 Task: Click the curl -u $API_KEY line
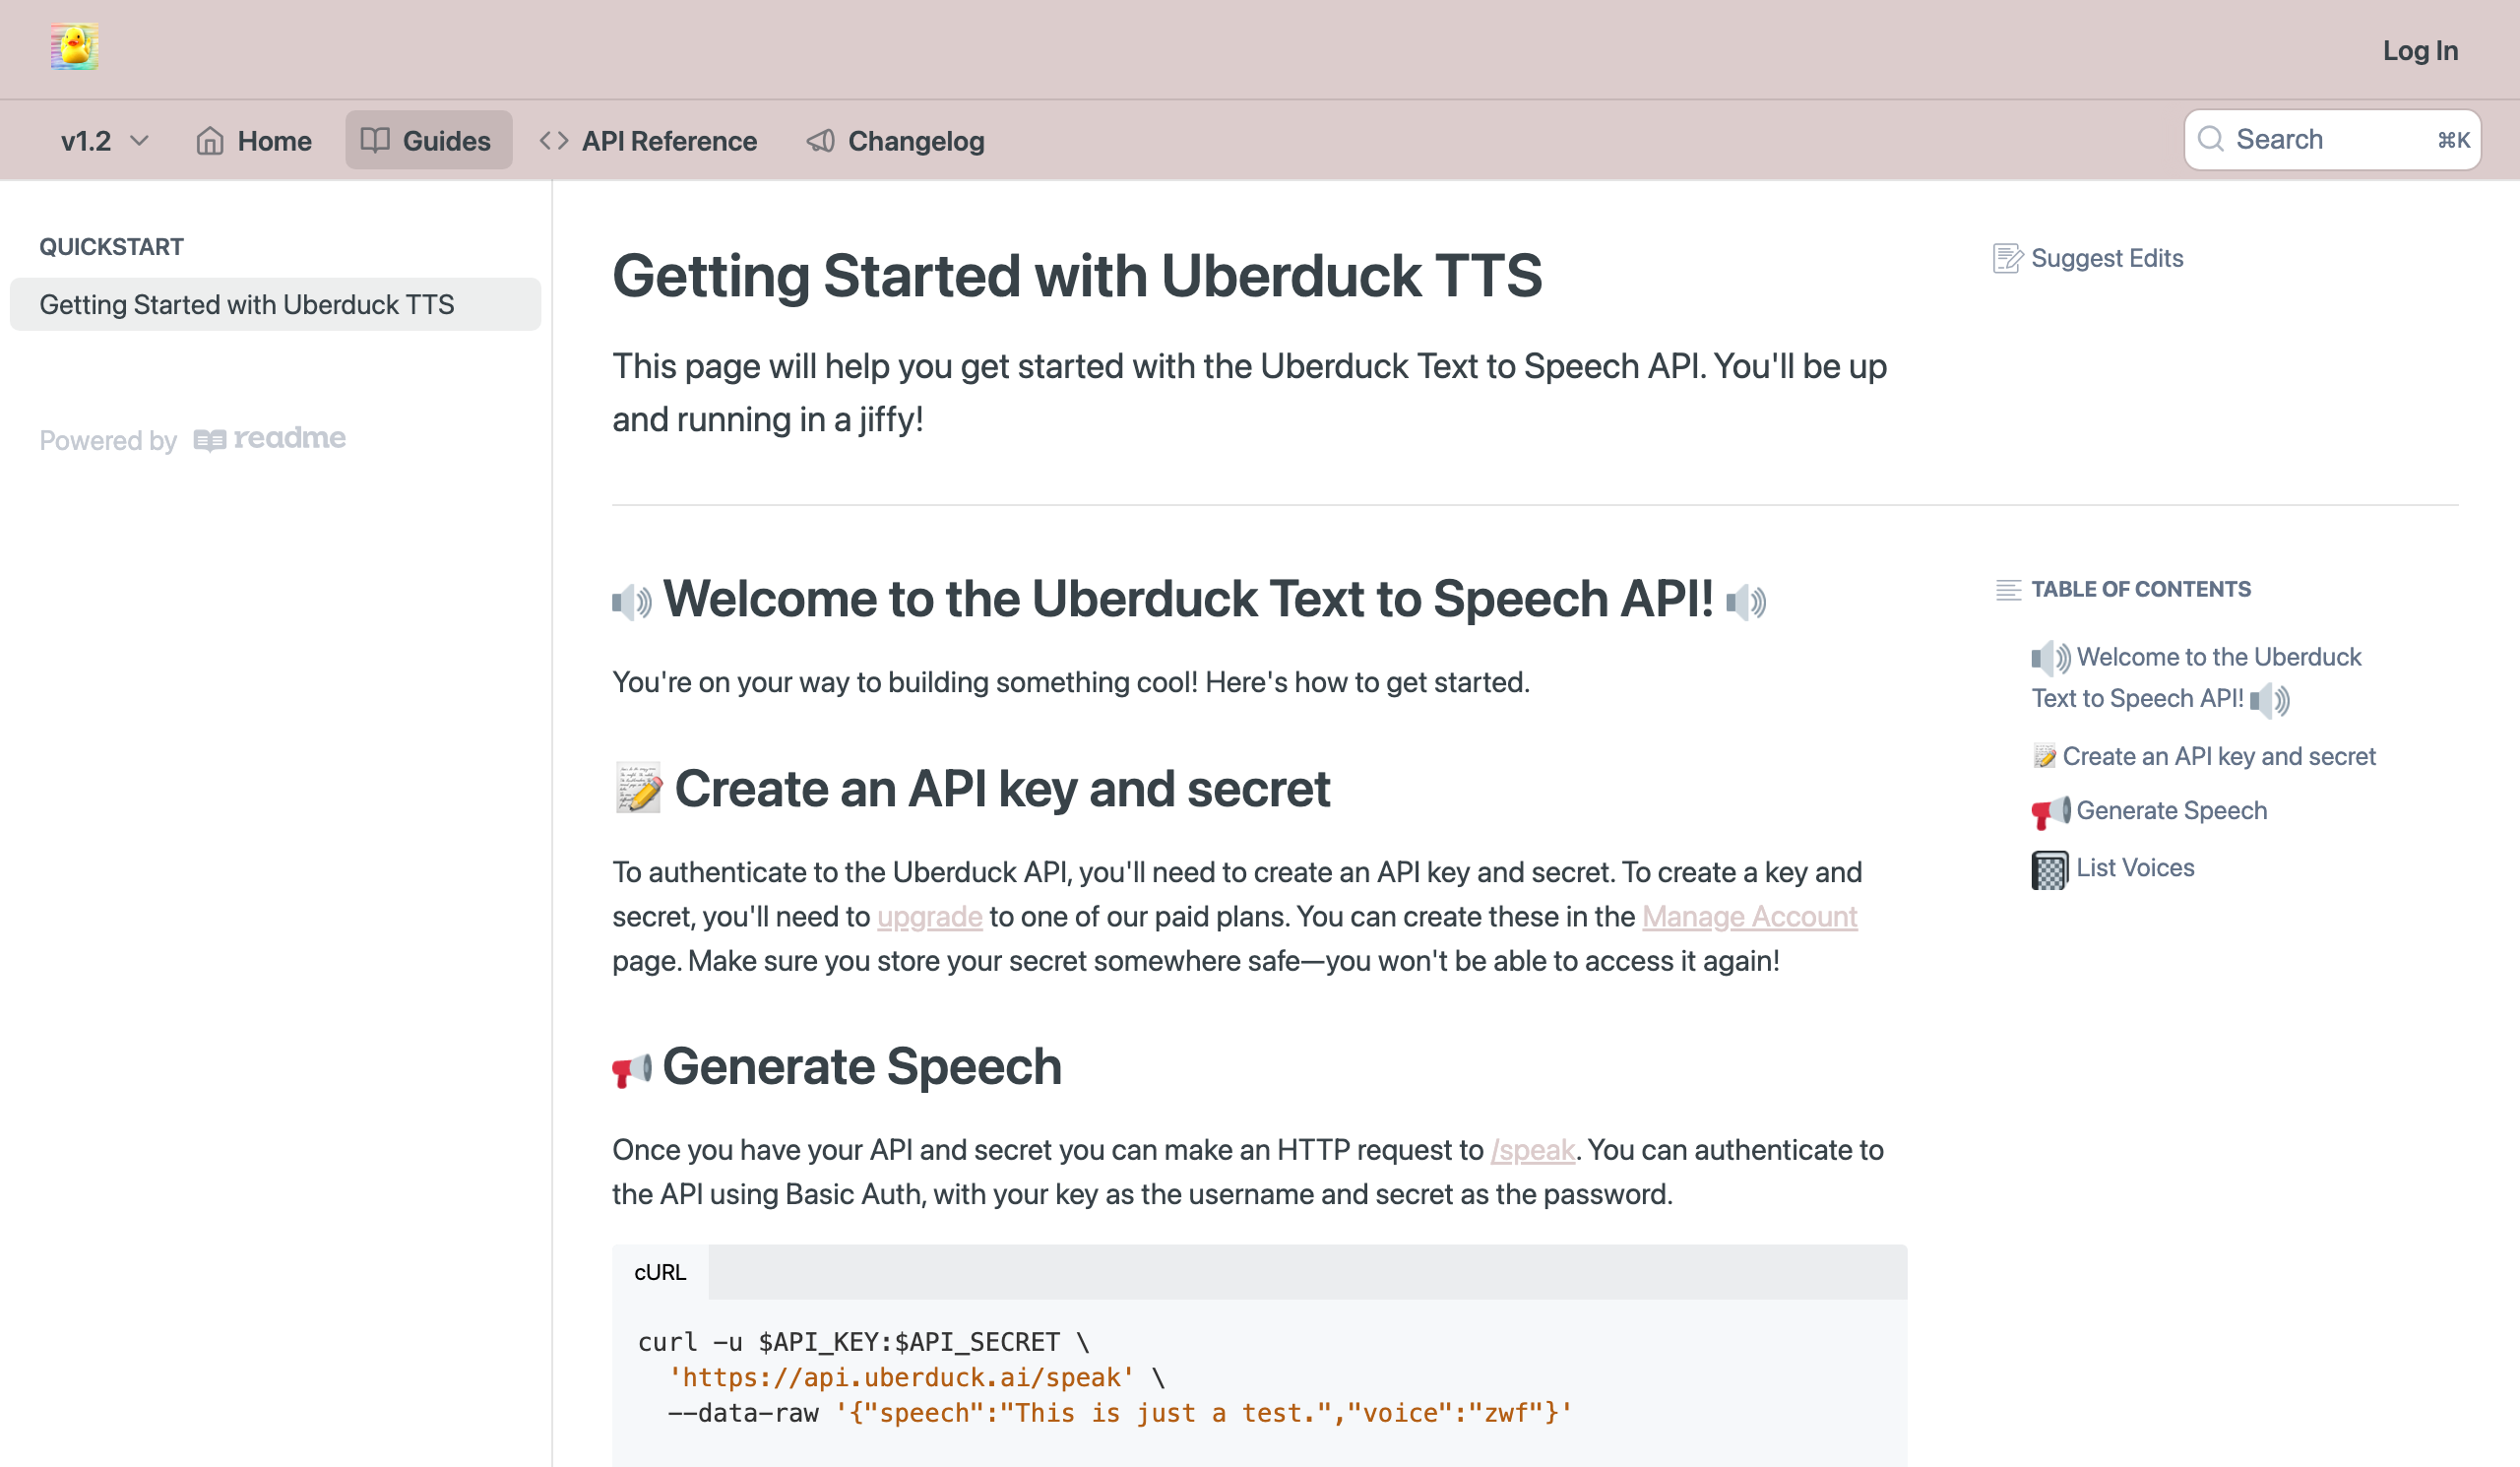864,1342
